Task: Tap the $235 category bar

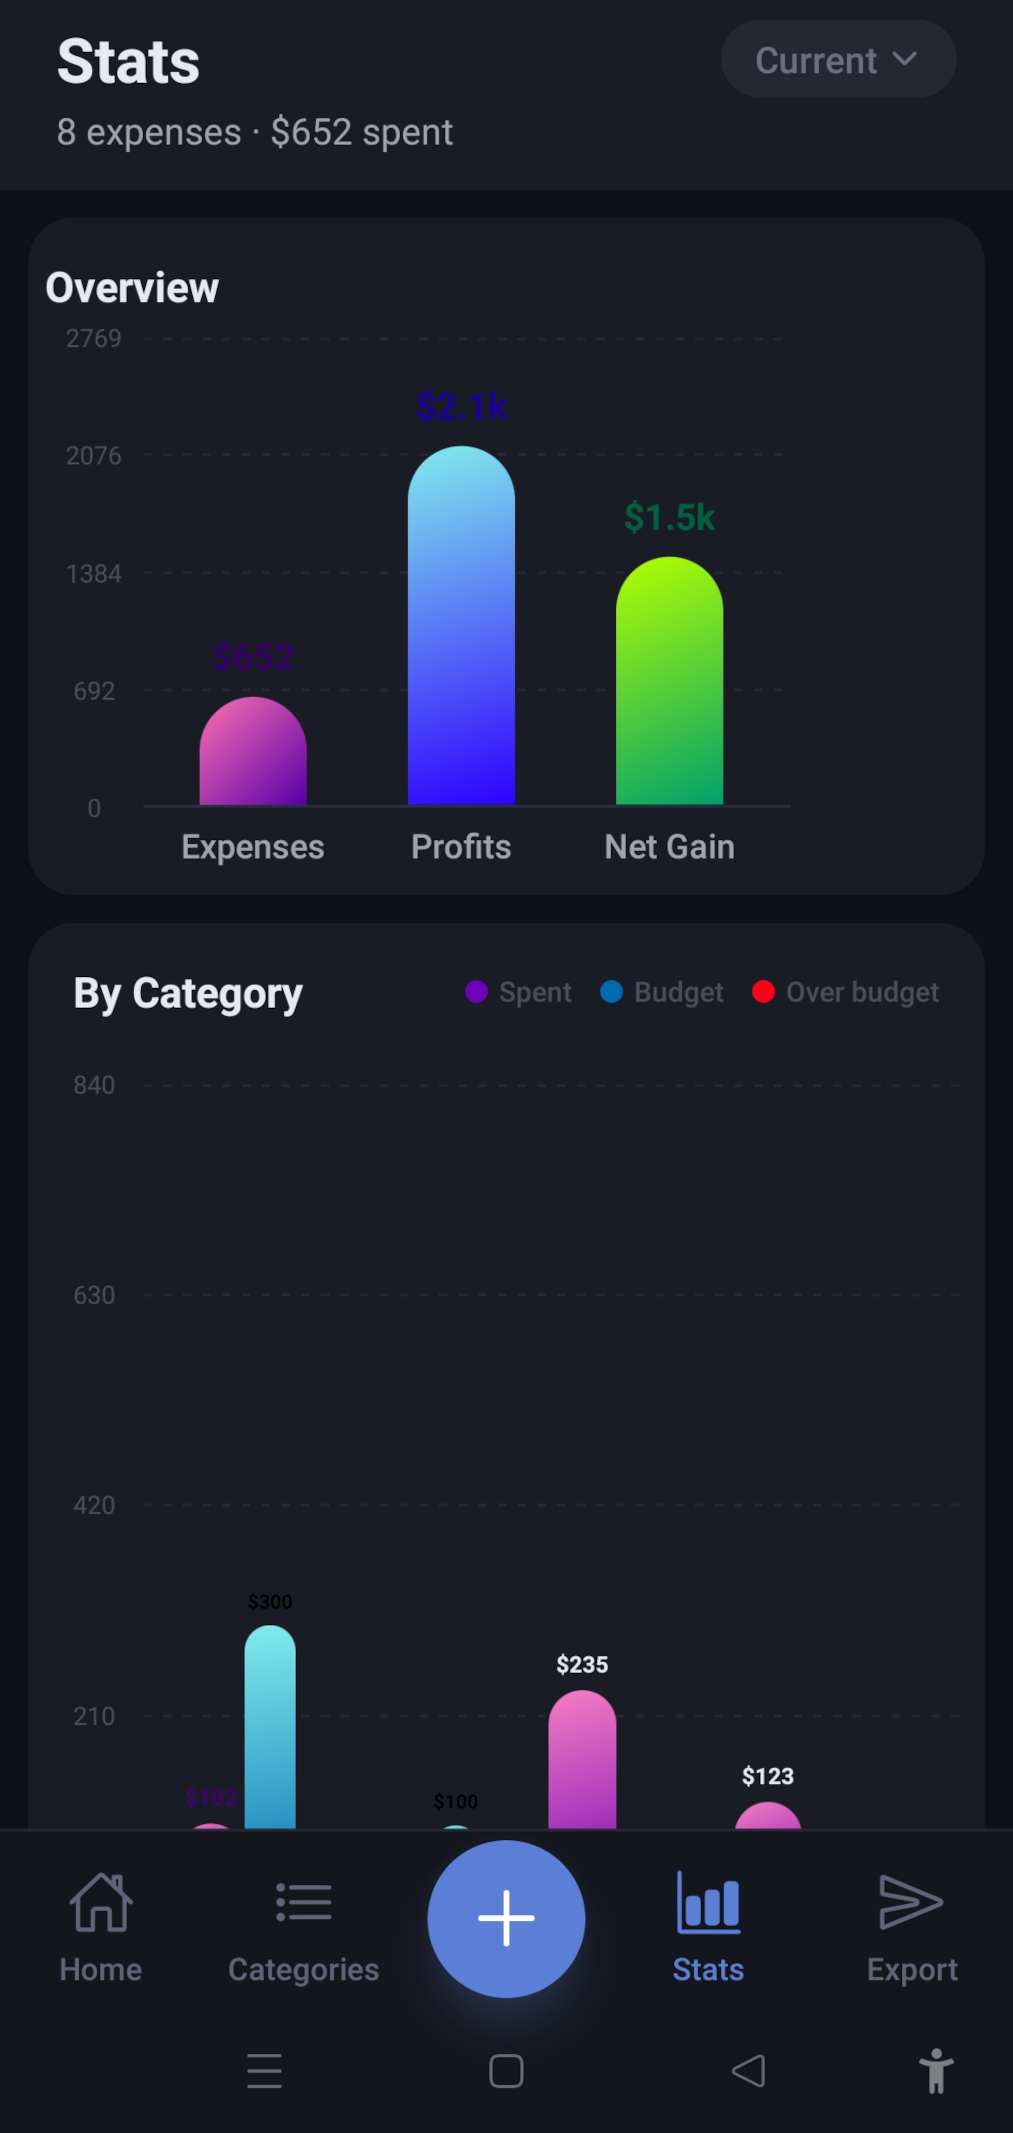Action: tap(582, 1760)
